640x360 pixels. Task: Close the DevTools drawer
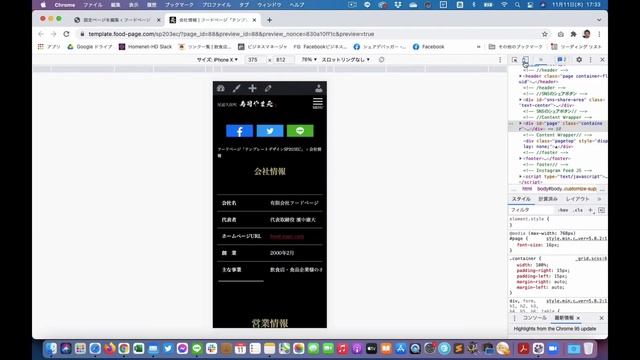[x=601, y=318]
